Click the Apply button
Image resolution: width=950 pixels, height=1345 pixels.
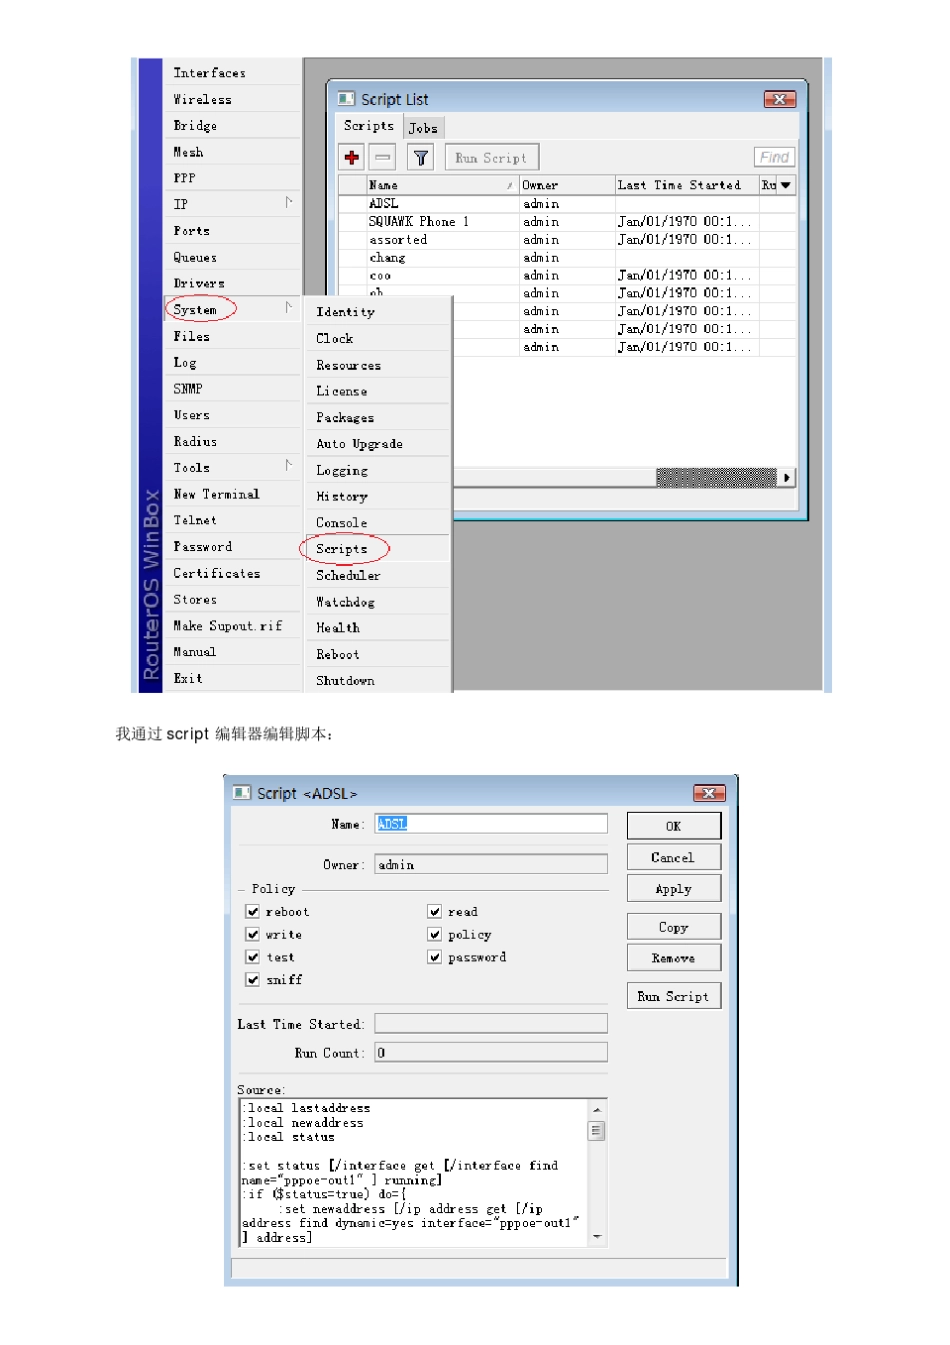coord(673,888)
